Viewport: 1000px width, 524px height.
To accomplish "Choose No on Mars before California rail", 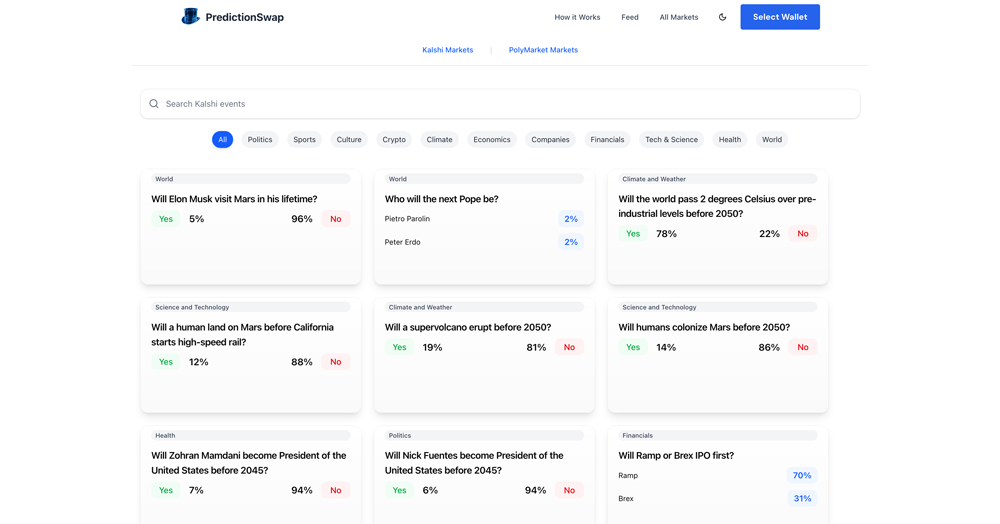I will (335, 361).
